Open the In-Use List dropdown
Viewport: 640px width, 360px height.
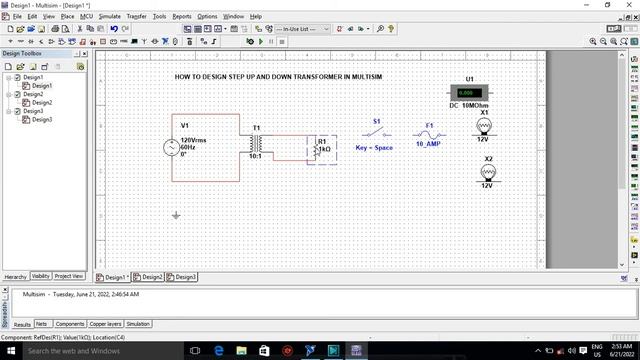(x=302, y=29)
